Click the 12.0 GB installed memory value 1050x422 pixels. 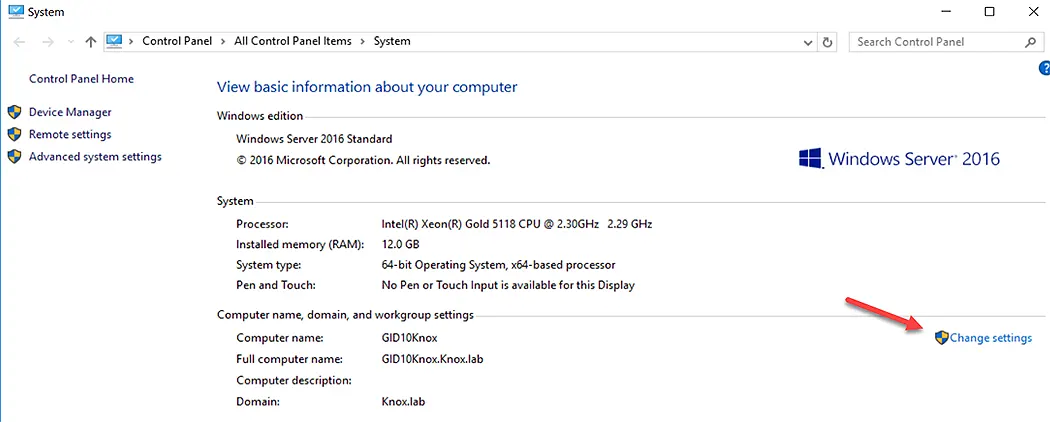pyautogui.click(x=400, y=244)
